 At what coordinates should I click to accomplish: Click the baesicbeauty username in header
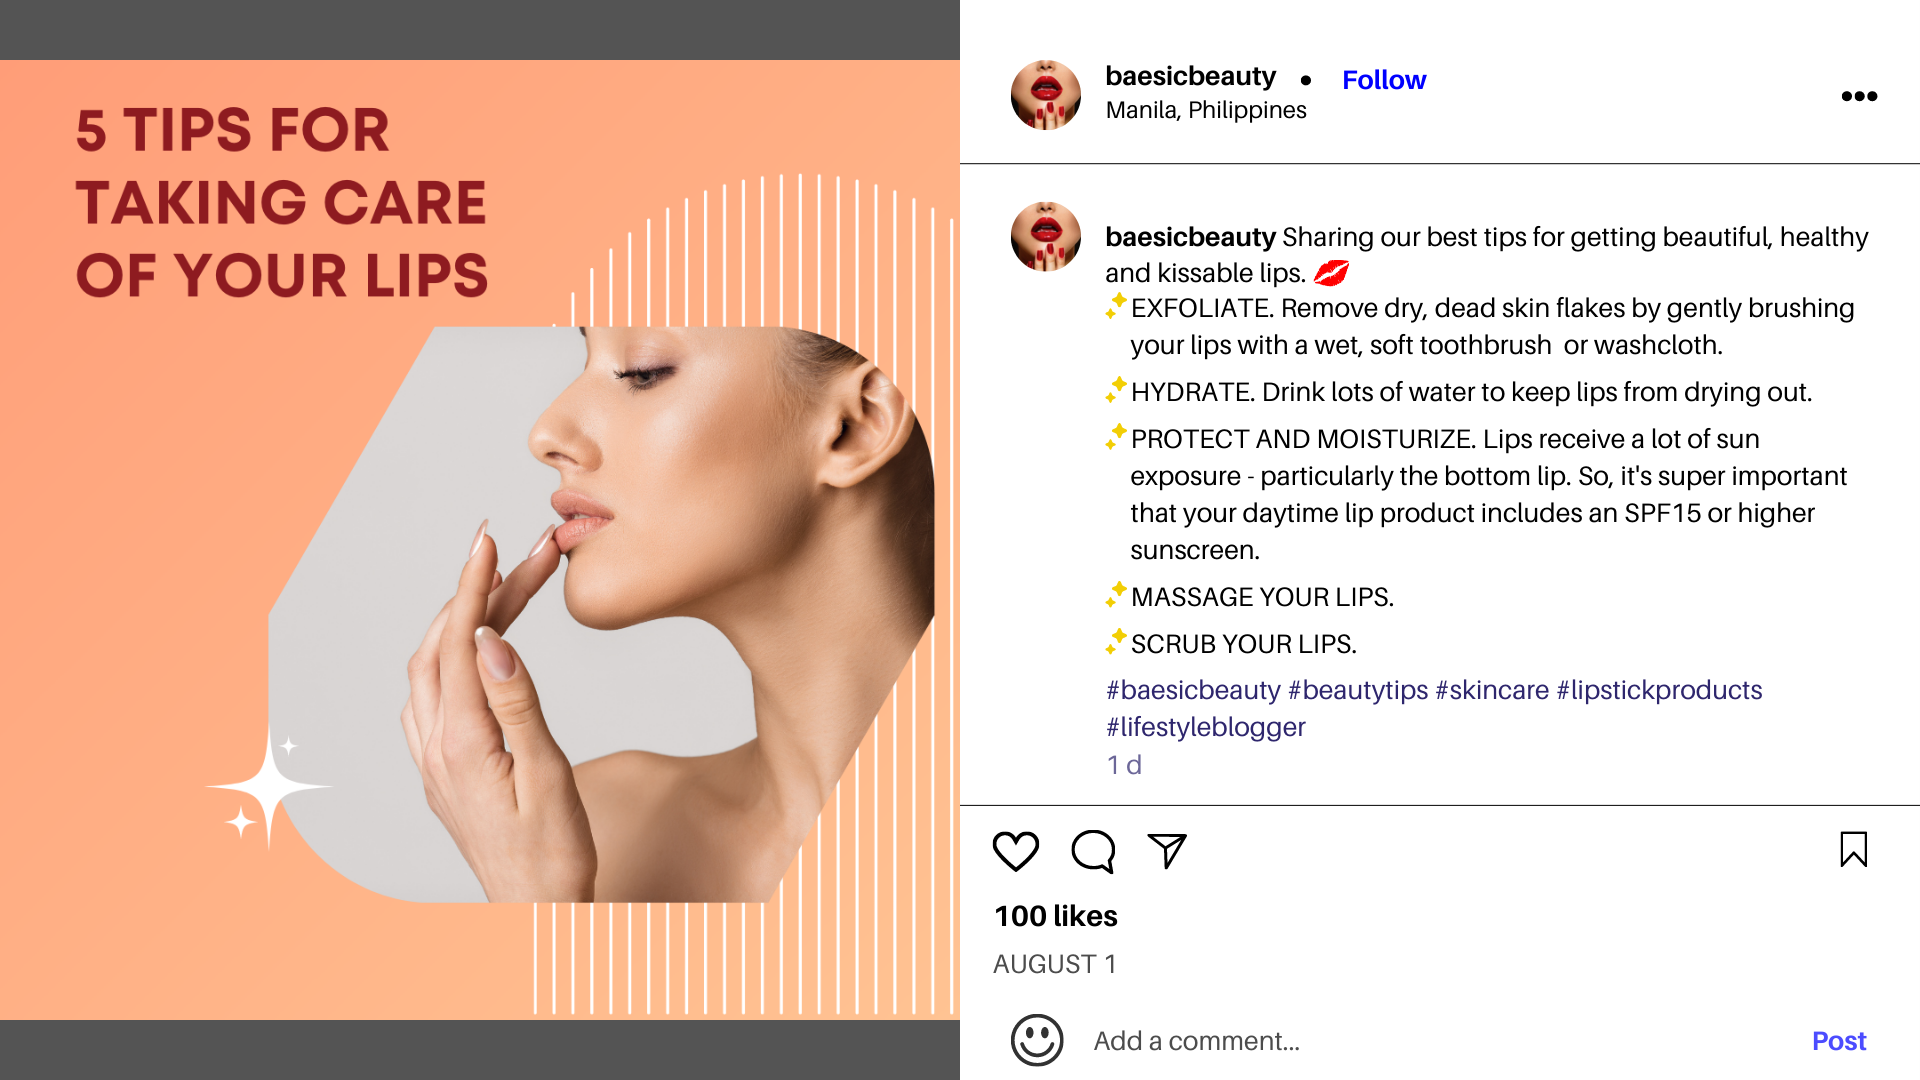[1190, 76]
